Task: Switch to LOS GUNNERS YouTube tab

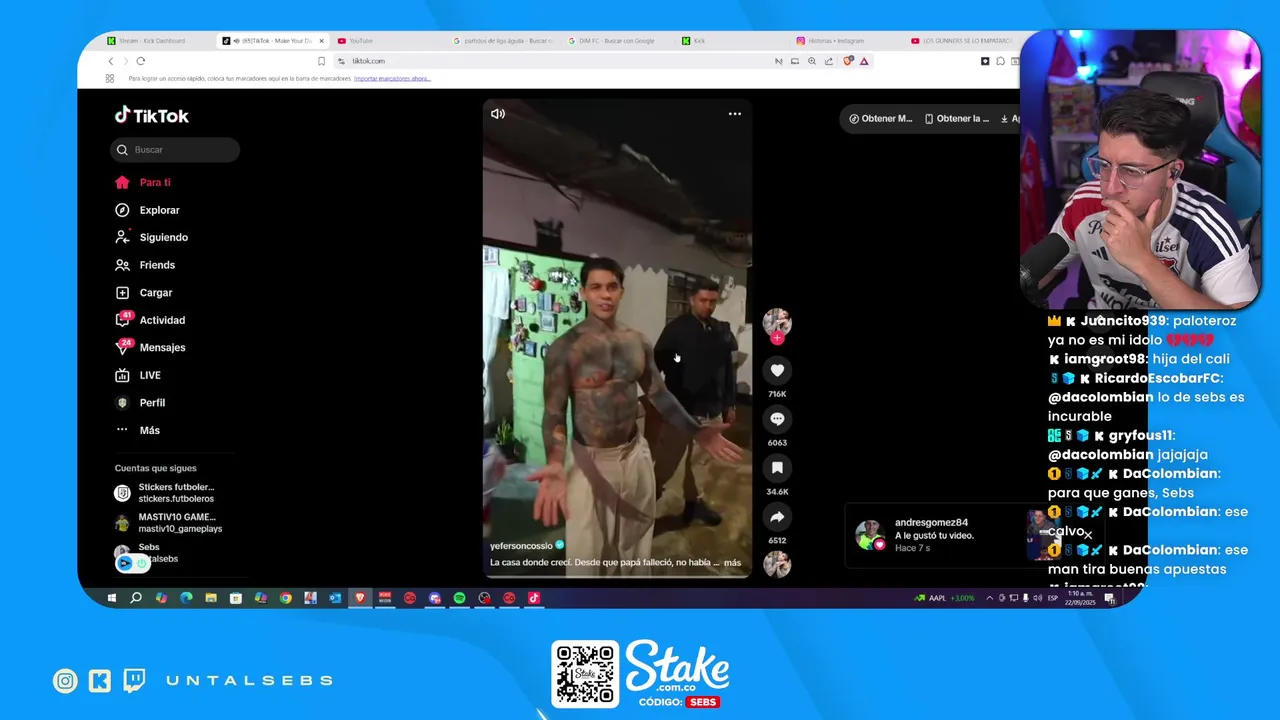Action: (x=960, y=41)
